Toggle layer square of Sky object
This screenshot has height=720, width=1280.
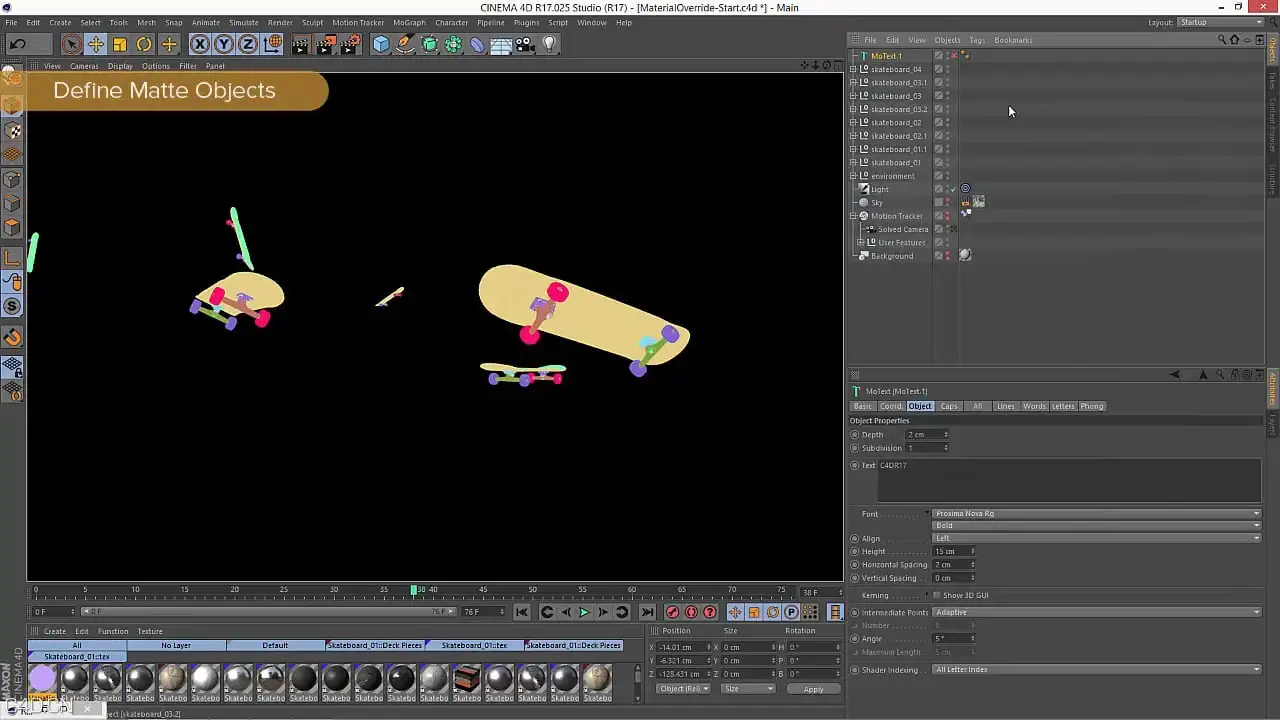[938, 202]
